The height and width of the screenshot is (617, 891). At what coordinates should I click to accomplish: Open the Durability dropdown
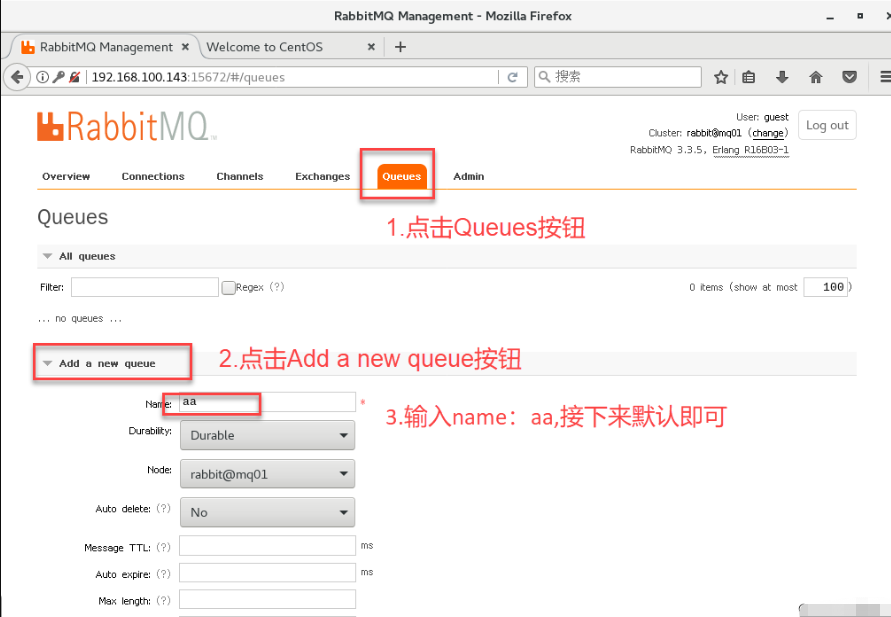pos(267,435)
